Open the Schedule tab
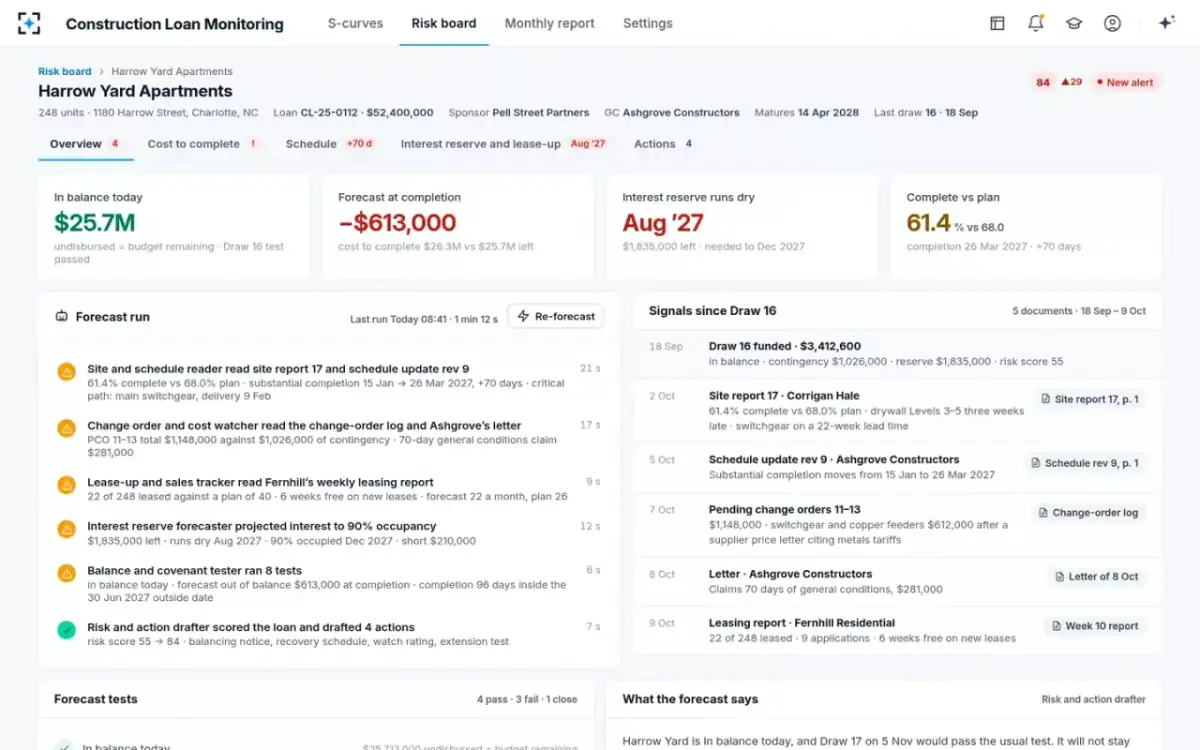 pos(330,144)
